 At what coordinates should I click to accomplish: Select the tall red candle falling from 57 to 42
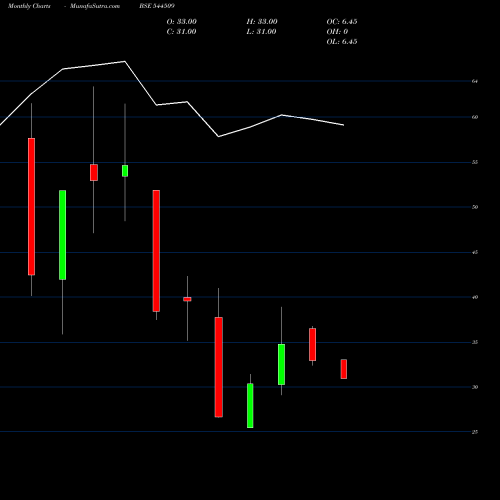[31, 207]
